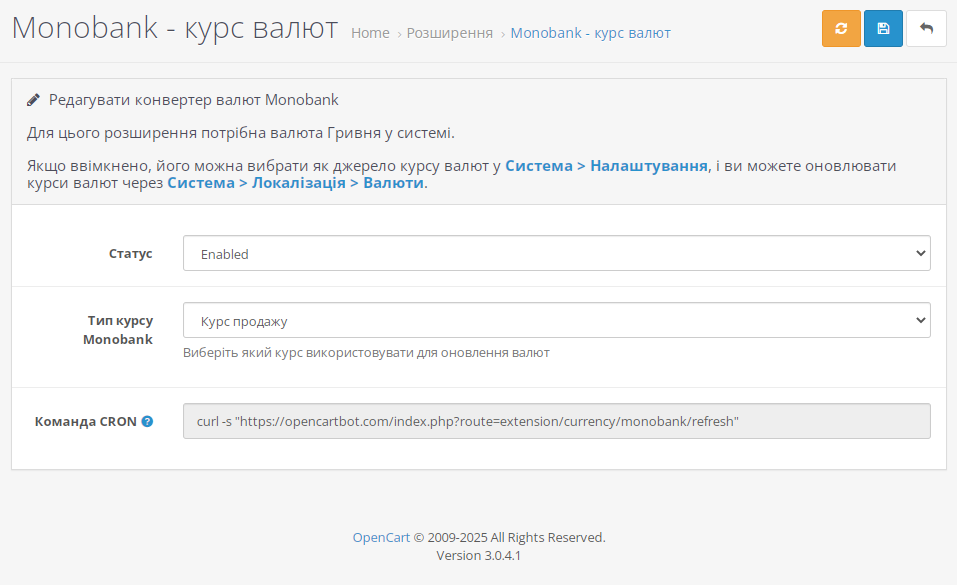Open the Статус dropdown
957x585 pixels.
[x=557, y=253]
